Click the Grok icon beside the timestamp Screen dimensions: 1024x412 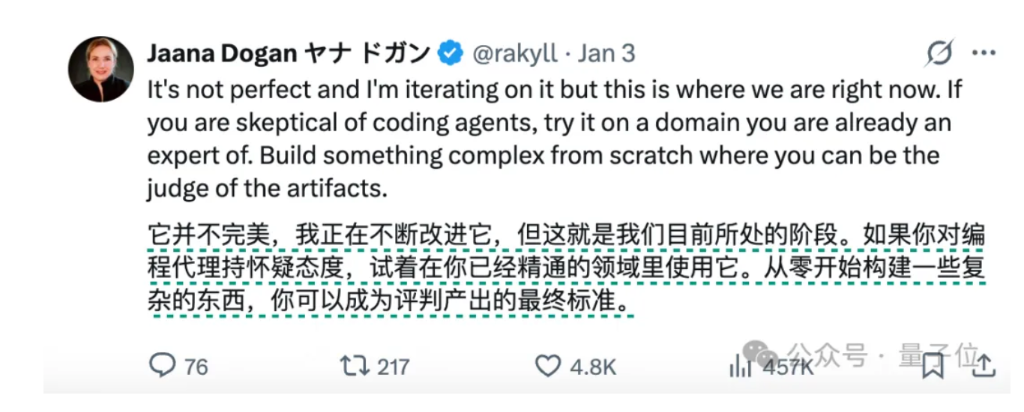click(x=939, y=53)
